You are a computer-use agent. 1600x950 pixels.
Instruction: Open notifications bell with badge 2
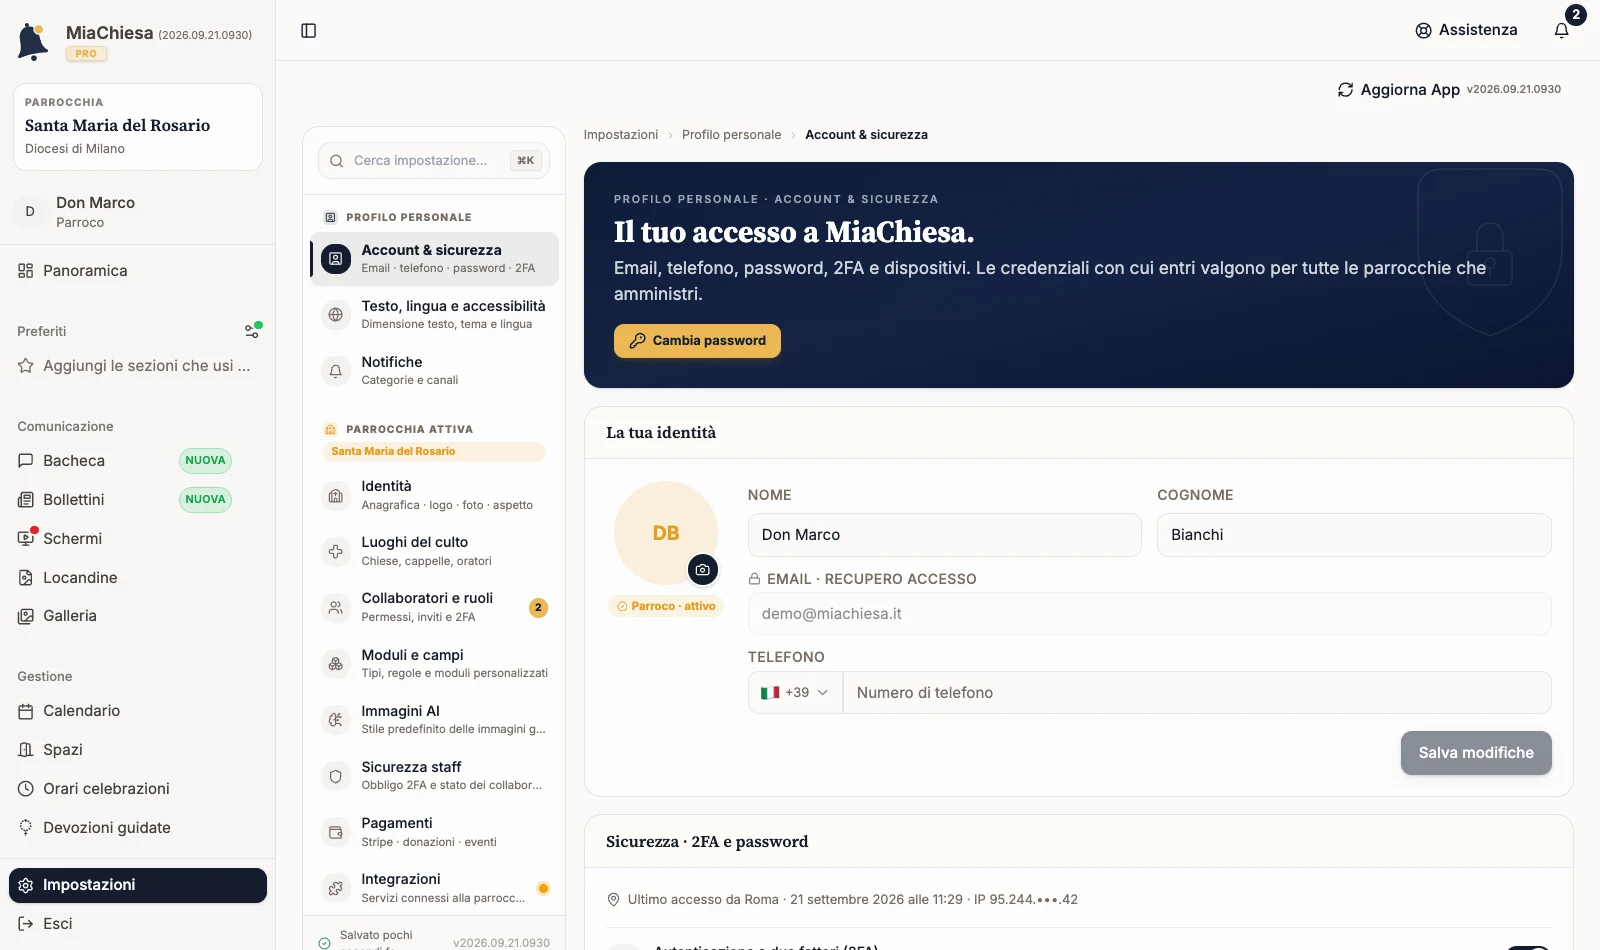[1562, 30]
